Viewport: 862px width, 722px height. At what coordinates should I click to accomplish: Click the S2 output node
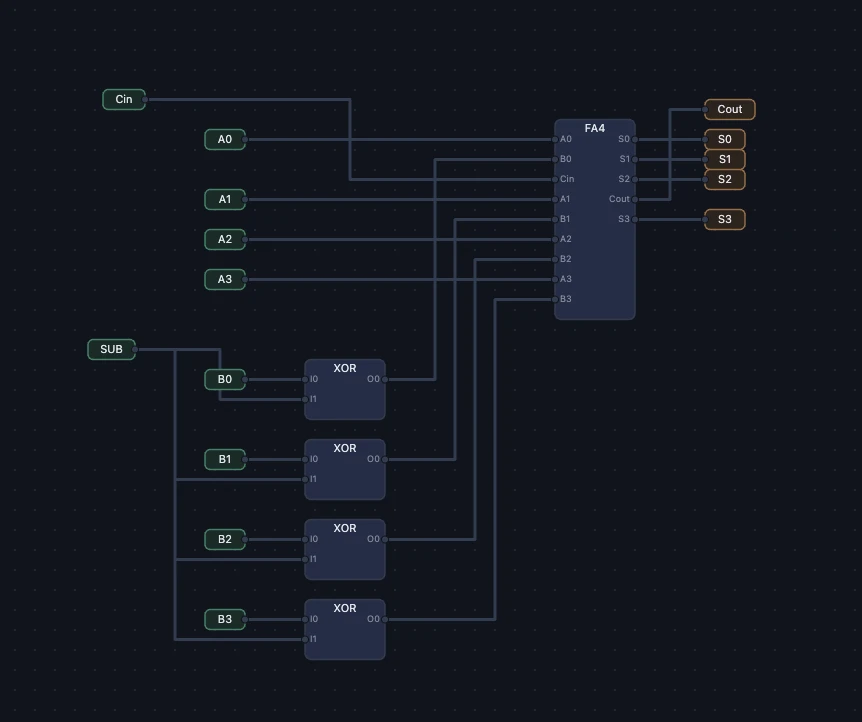[x=725, y=179]
